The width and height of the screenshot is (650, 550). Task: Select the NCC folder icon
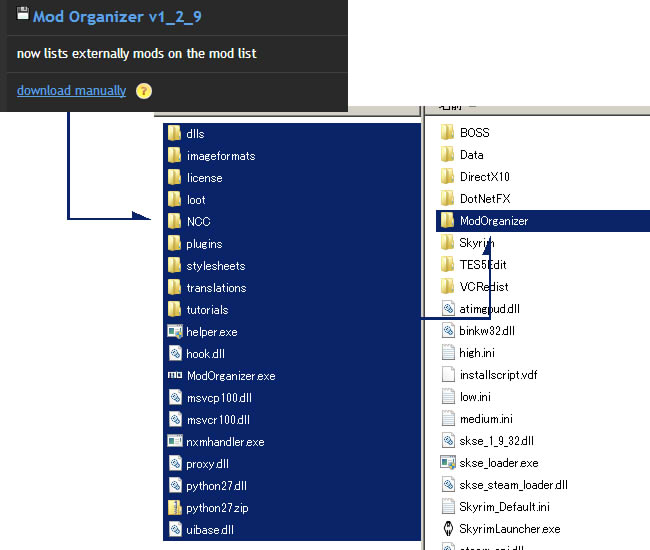174,221
